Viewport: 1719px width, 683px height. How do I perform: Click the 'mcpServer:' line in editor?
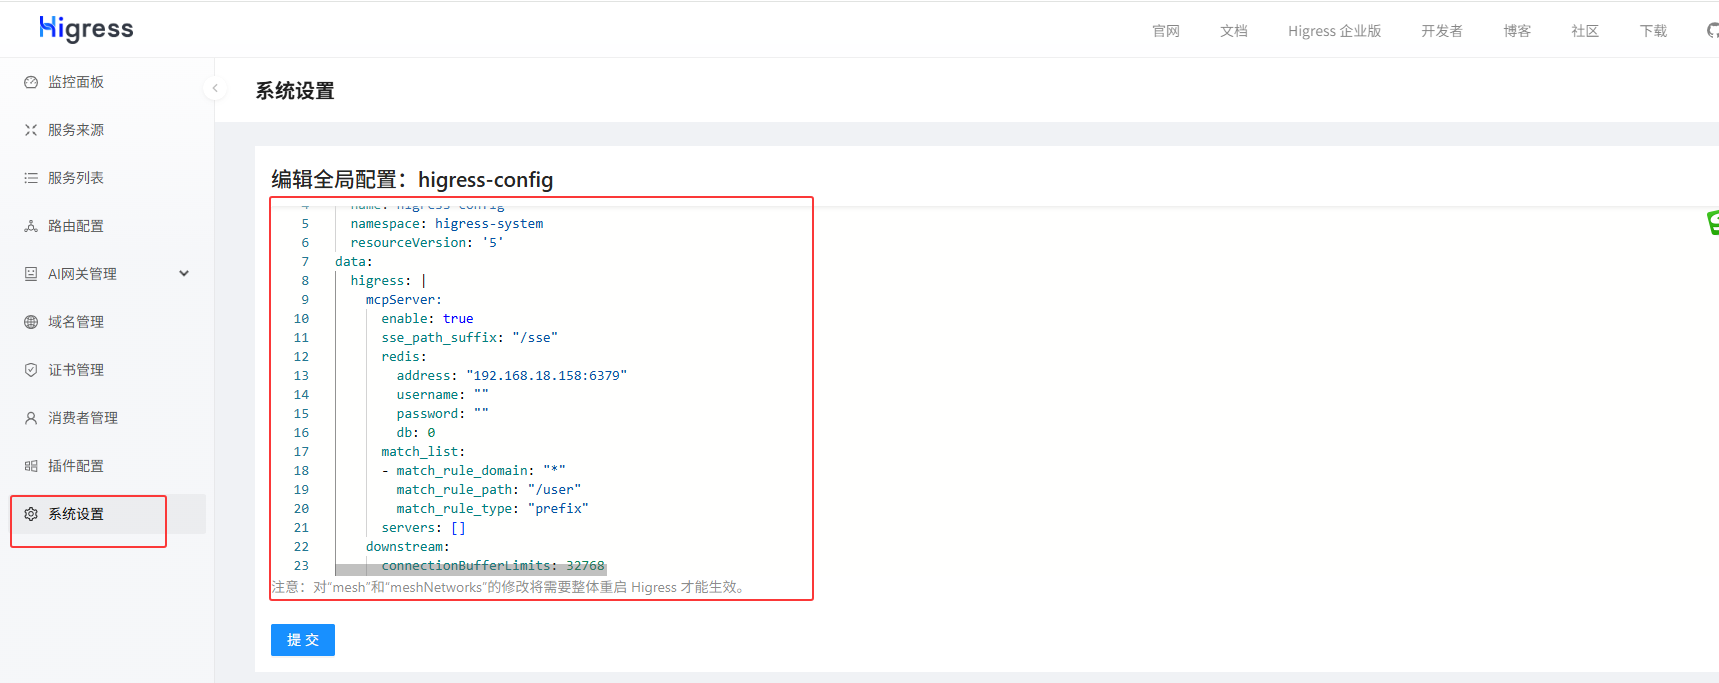(x=404, y=300)
